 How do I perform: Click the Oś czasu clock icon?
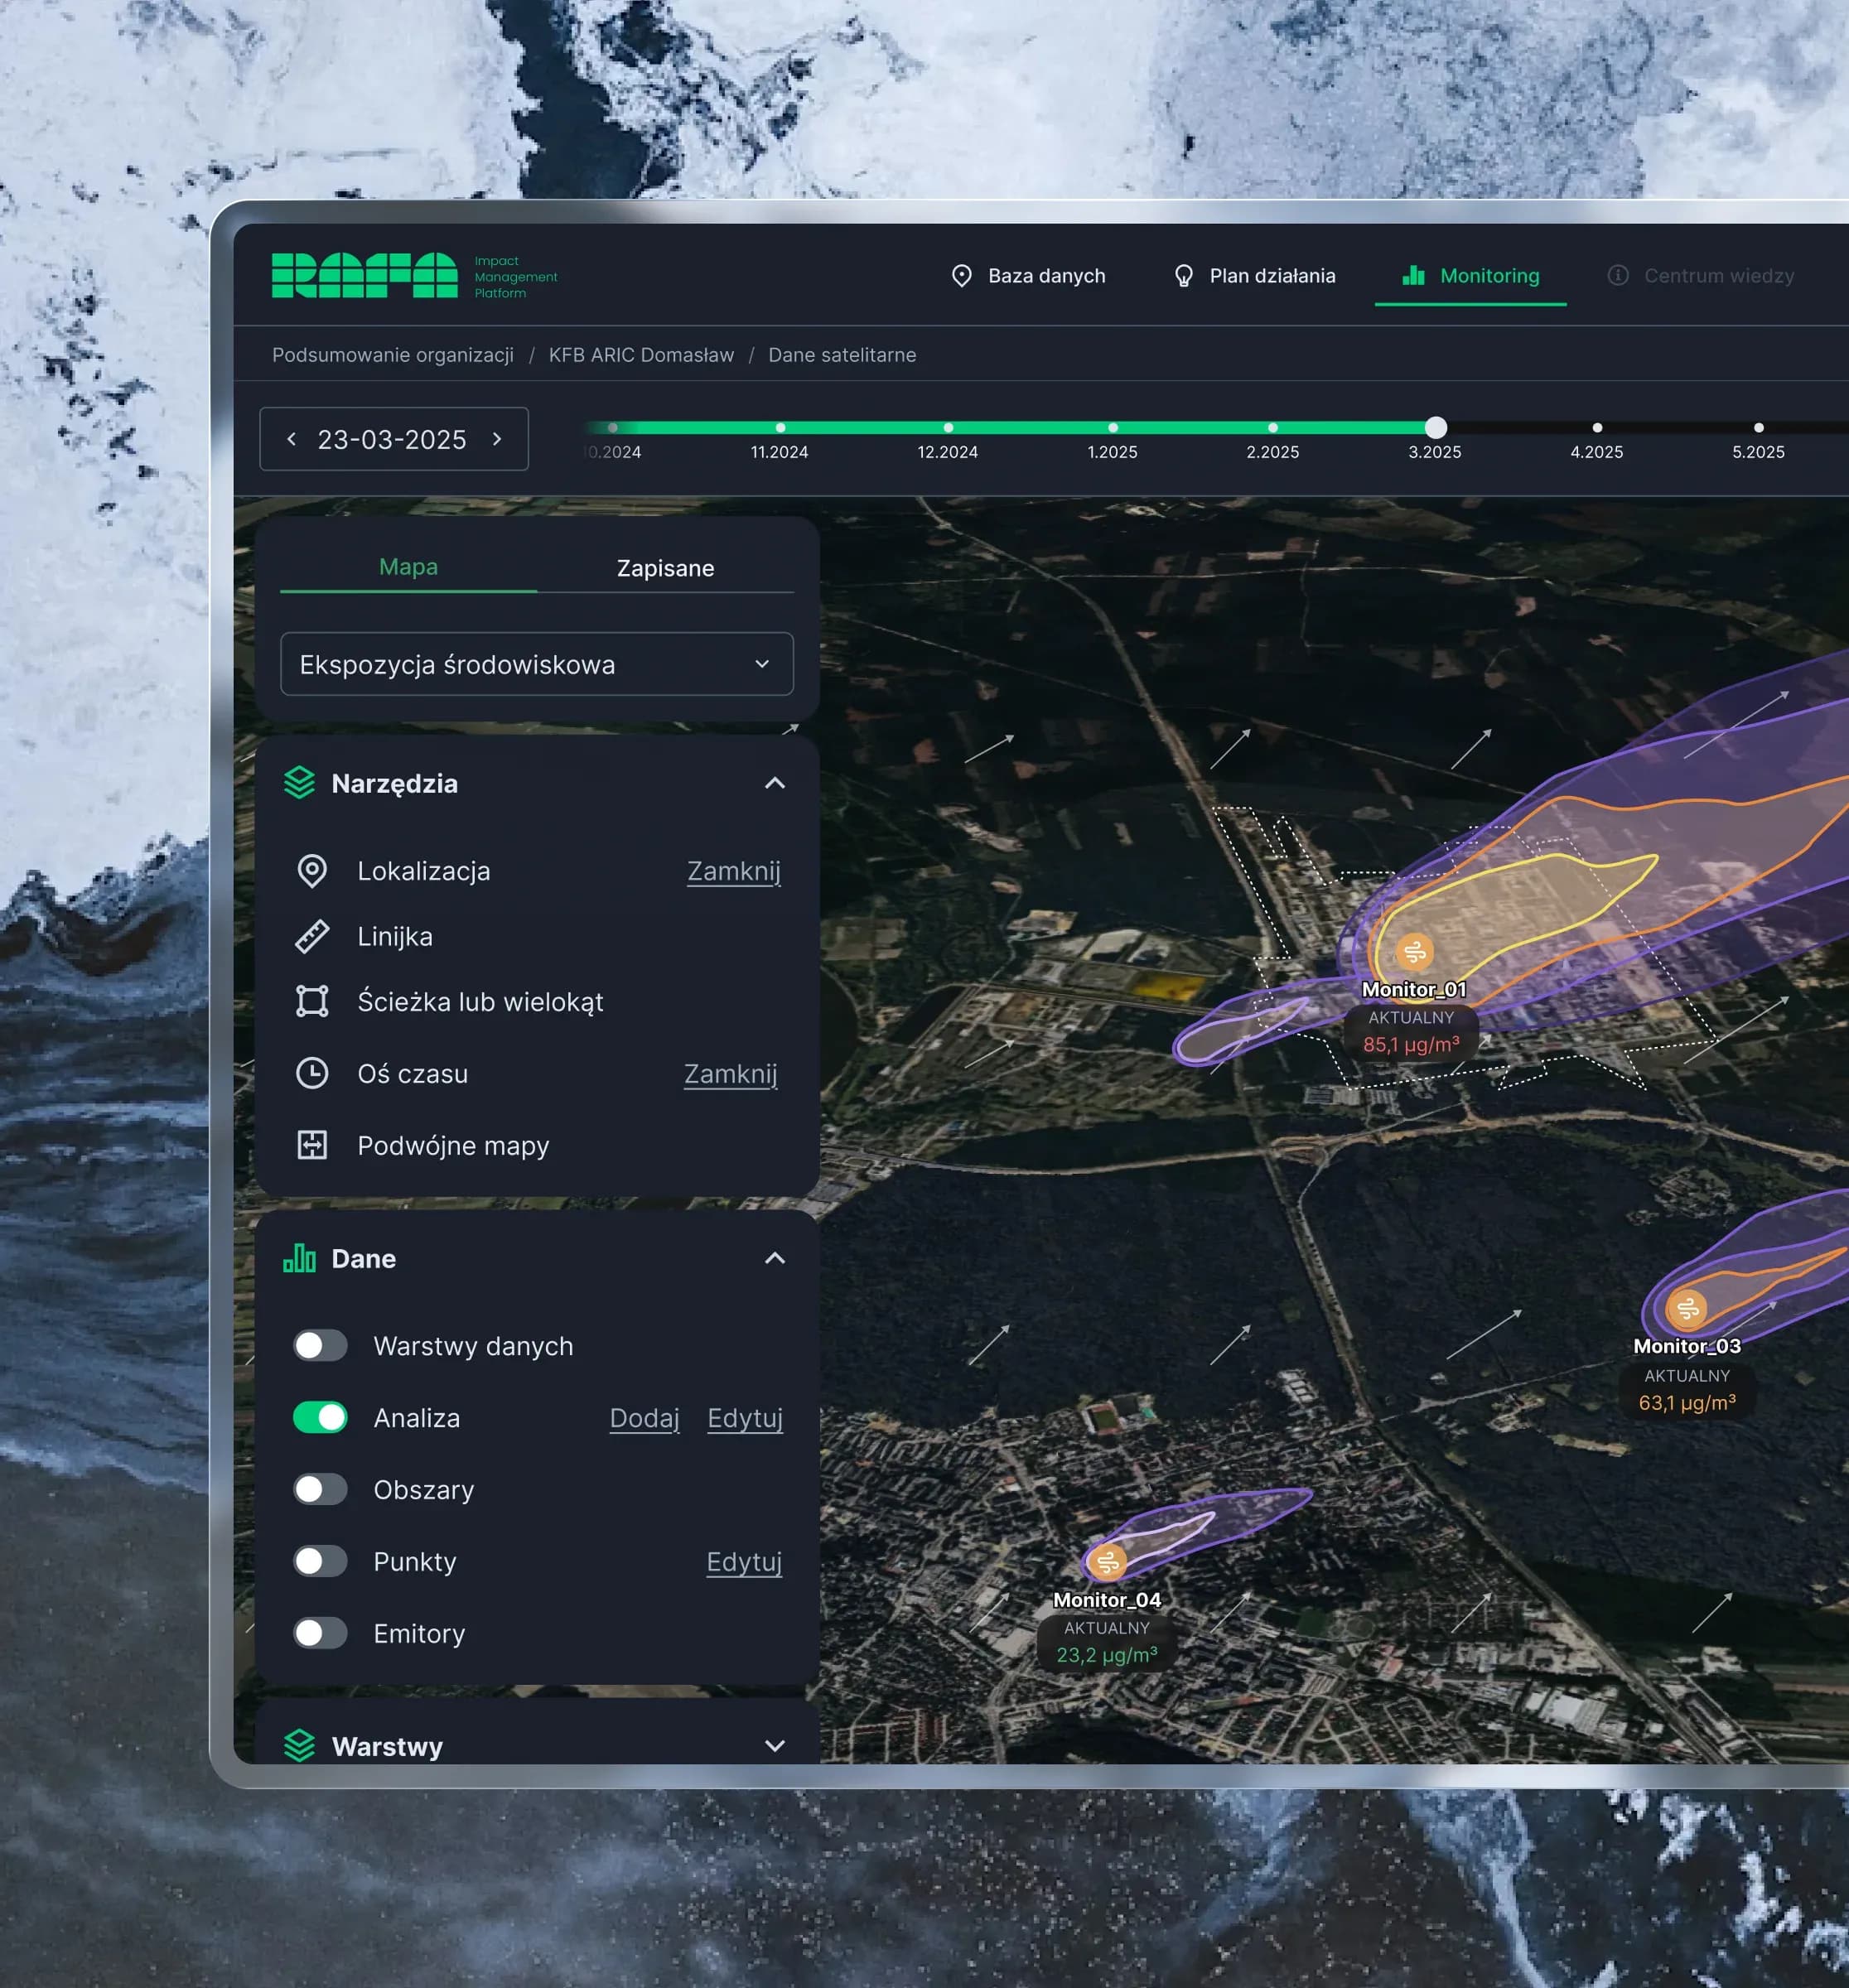[312, 1073]
